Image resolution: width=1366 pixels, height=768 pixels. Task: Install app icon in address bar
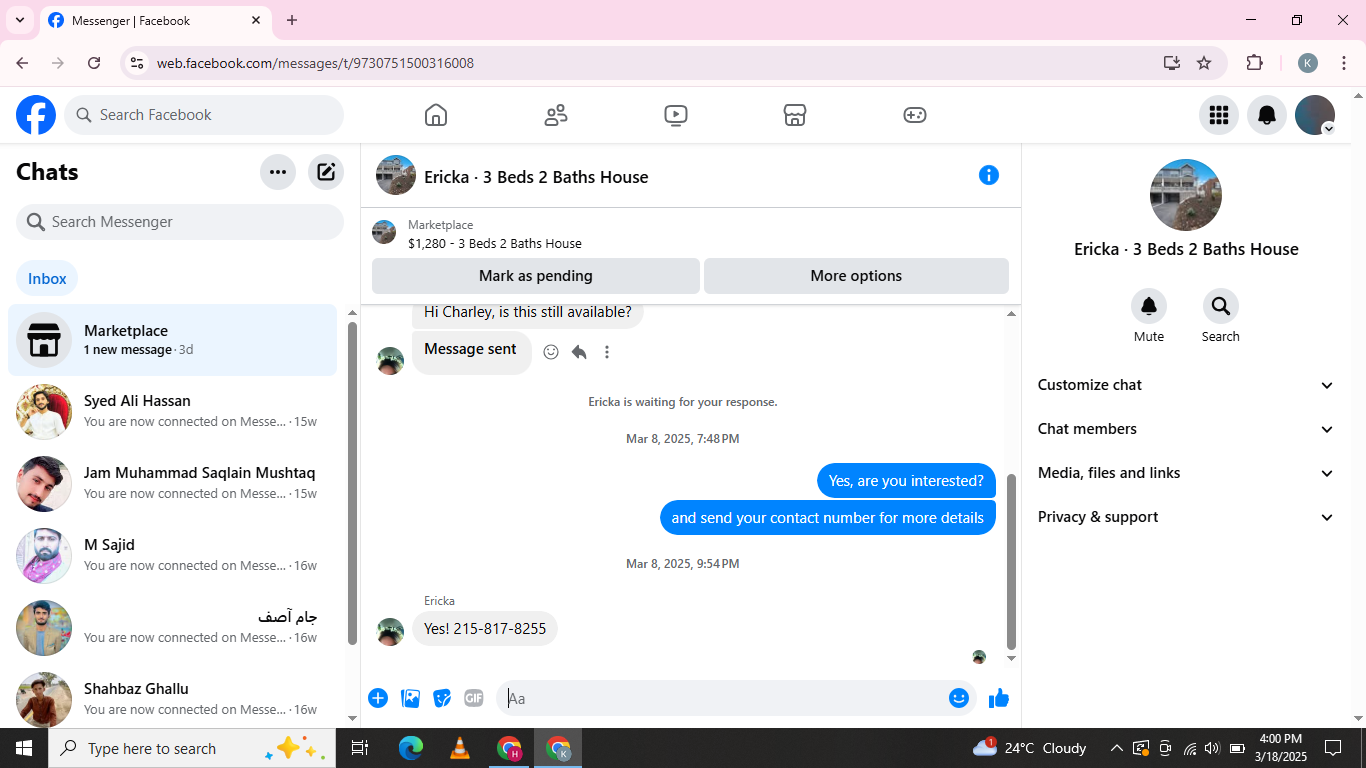(1172, 63)
